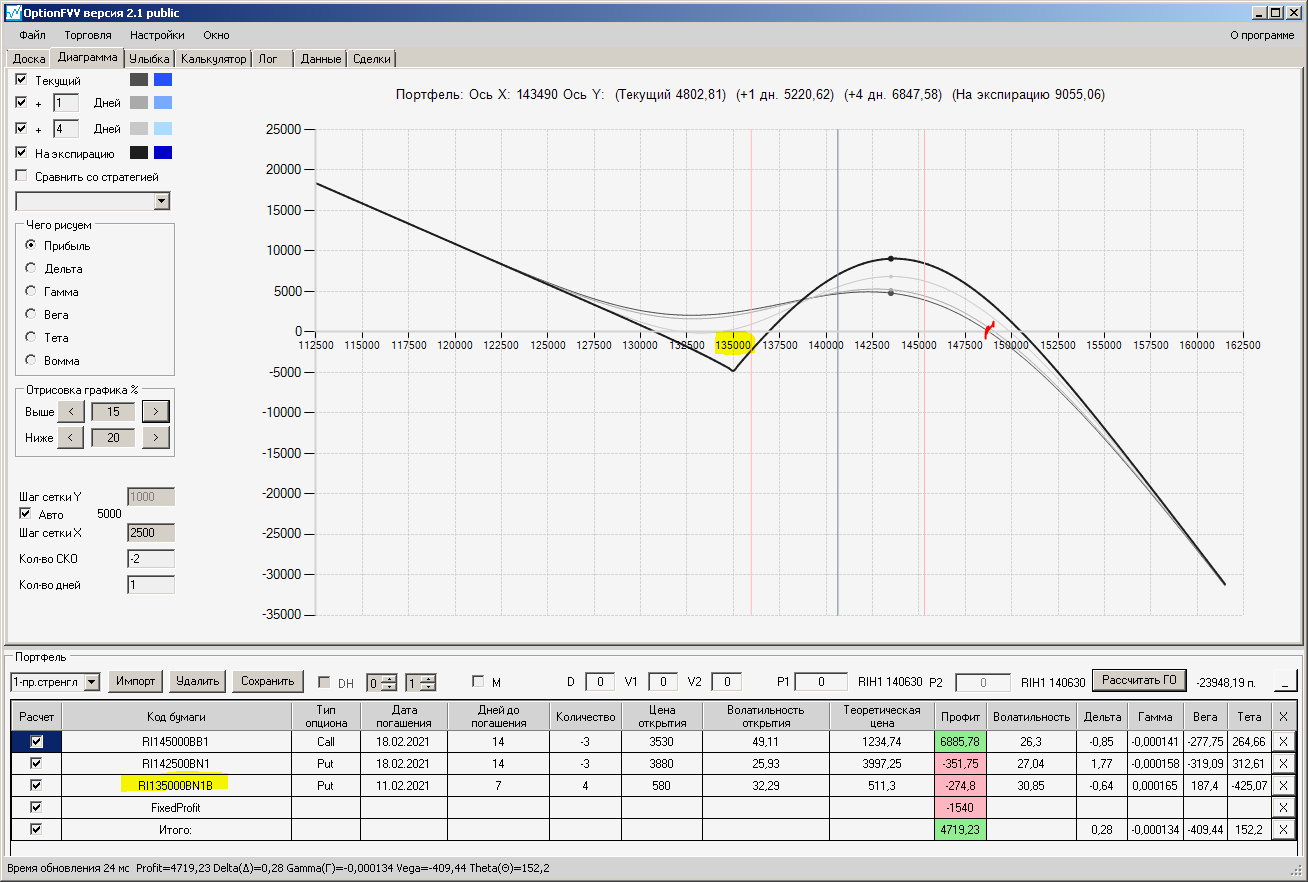This screenshot has height=882, width=1308.
Task: Switch to the Улыбка tab
Action: click(150, 59)
